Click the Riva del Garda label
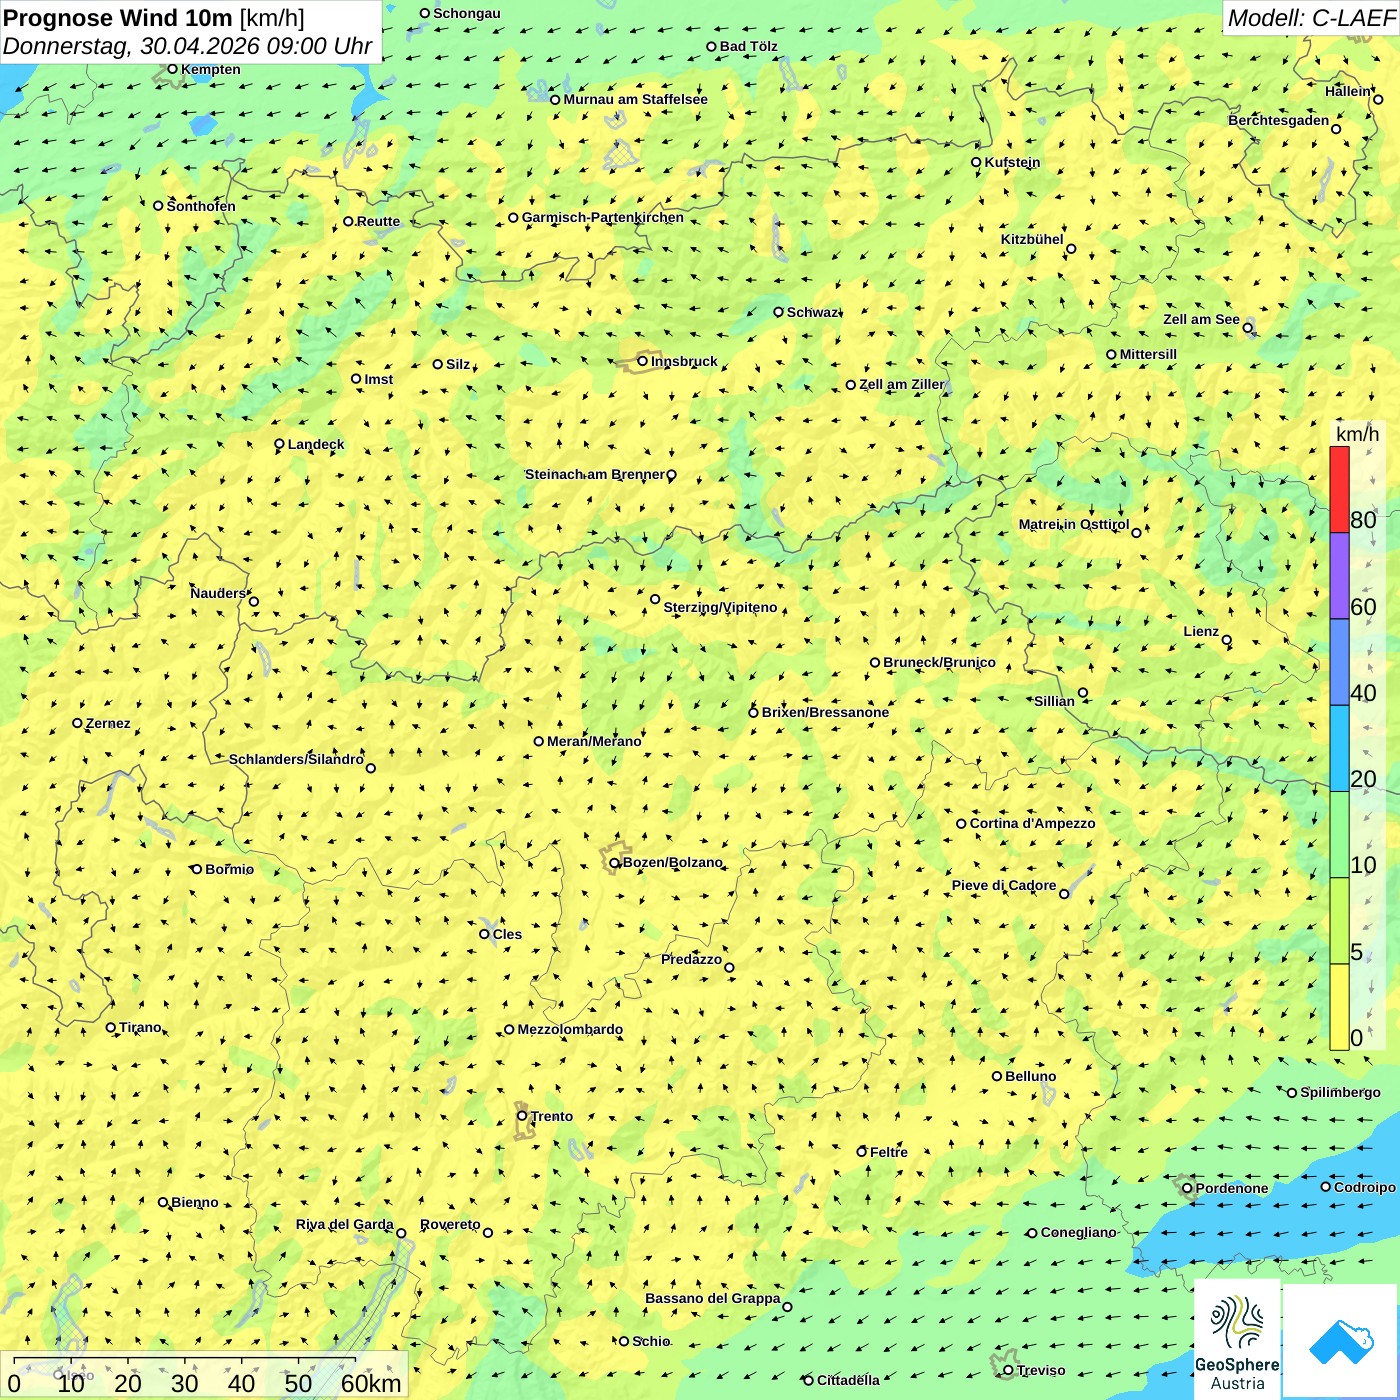Screen dimensions: 1400x1400 pyautogui.click(x=344, y=1224)
